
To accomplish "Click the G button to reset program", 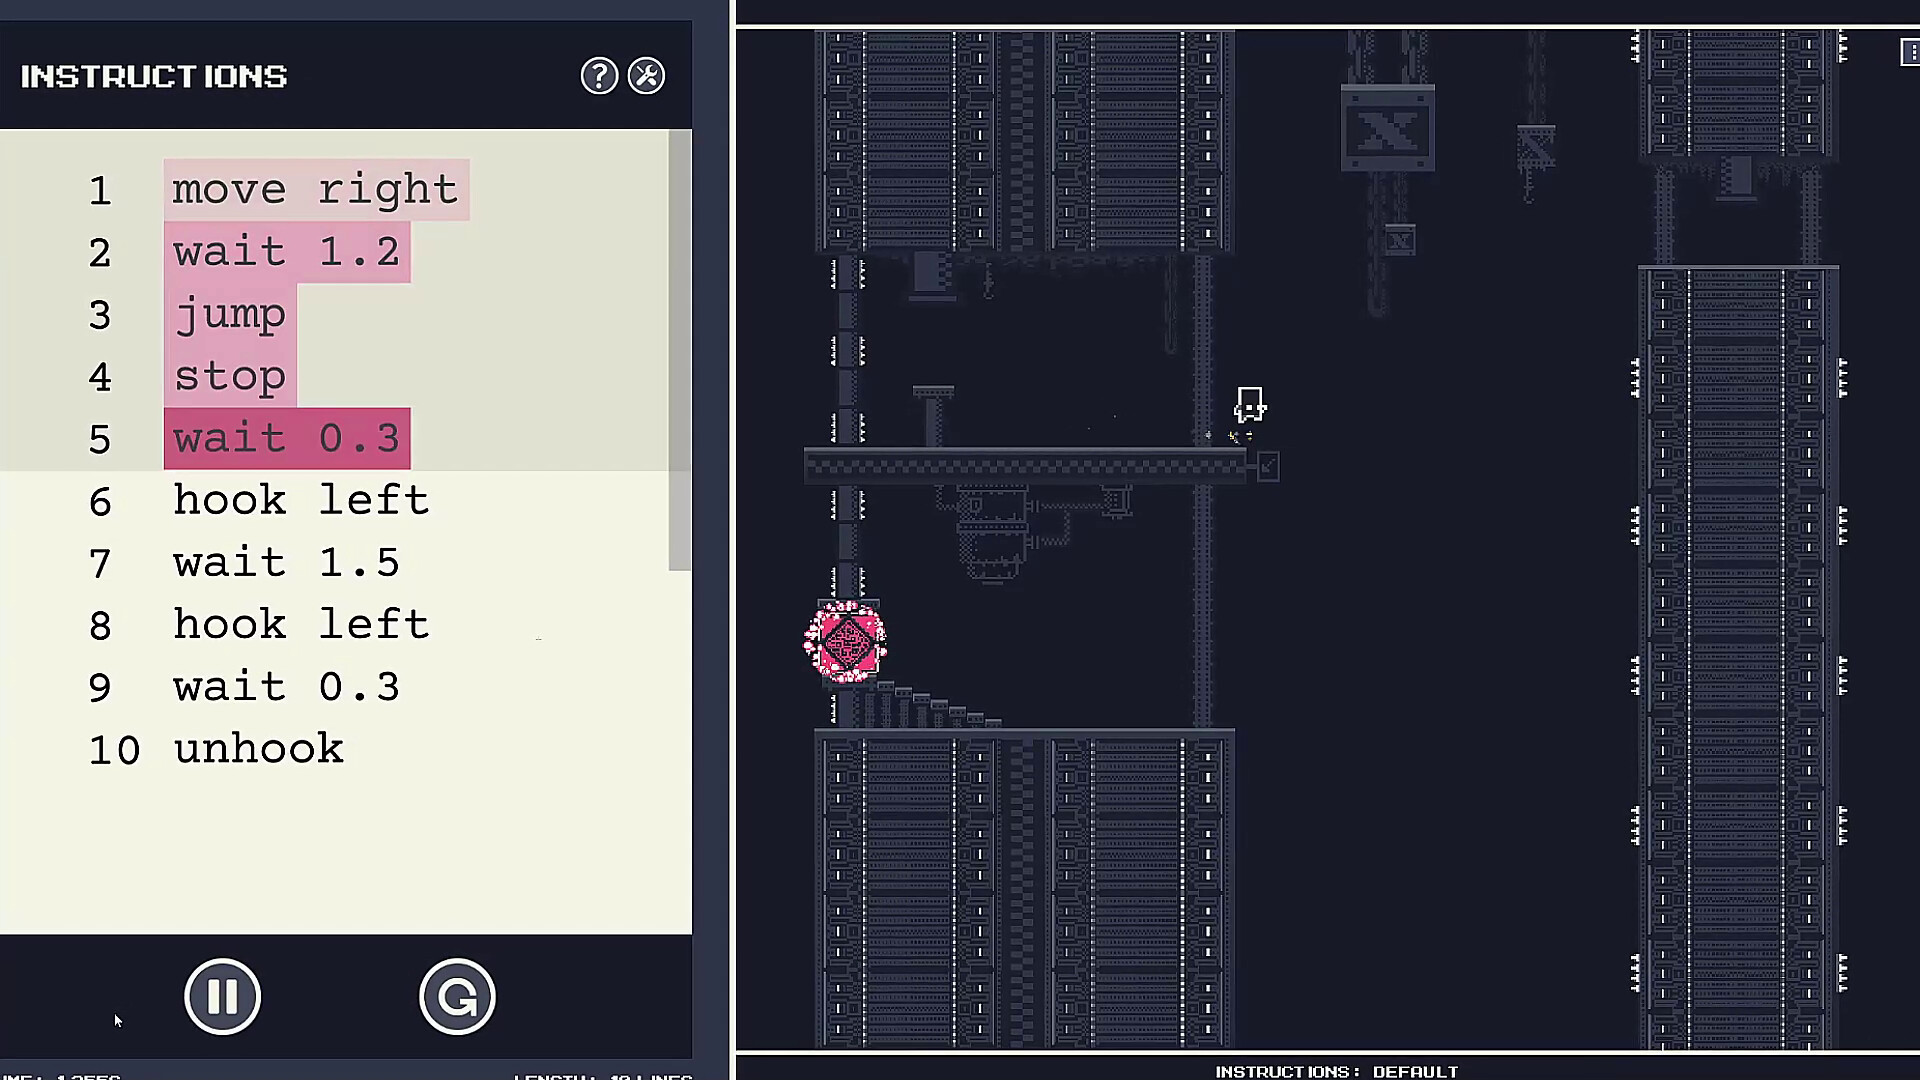I will 458,997.
